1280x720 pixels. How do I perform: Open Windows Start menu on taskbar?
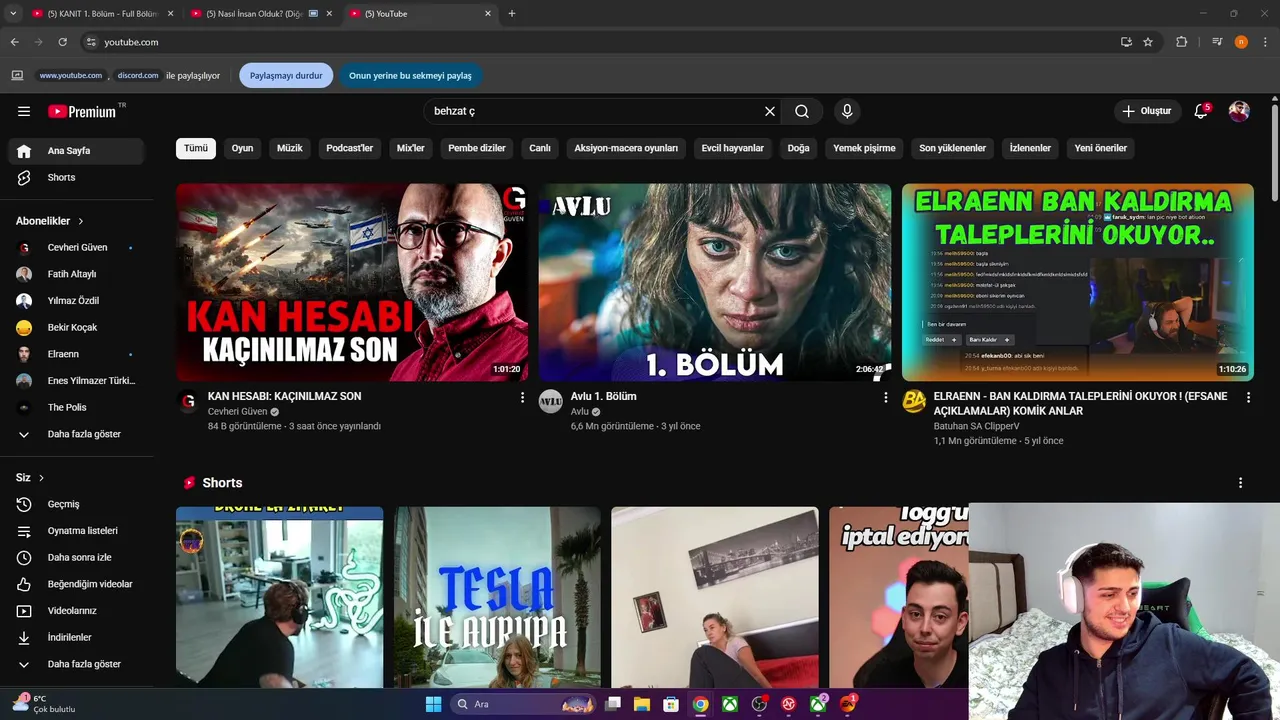(433, 704)
